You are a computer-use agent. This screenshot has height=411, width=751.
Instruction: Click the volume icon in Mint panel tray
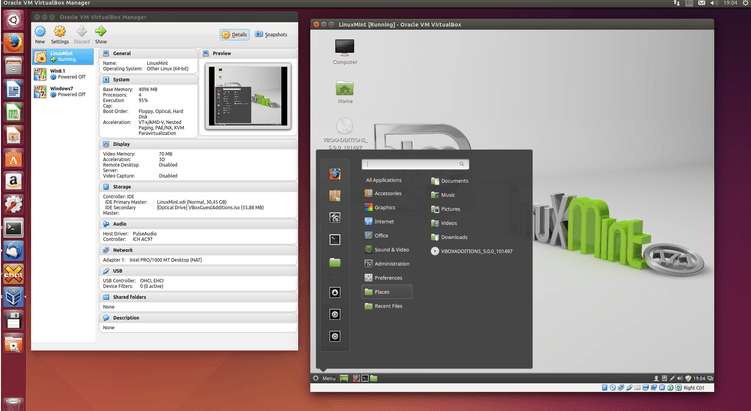(x=680, y=378)
